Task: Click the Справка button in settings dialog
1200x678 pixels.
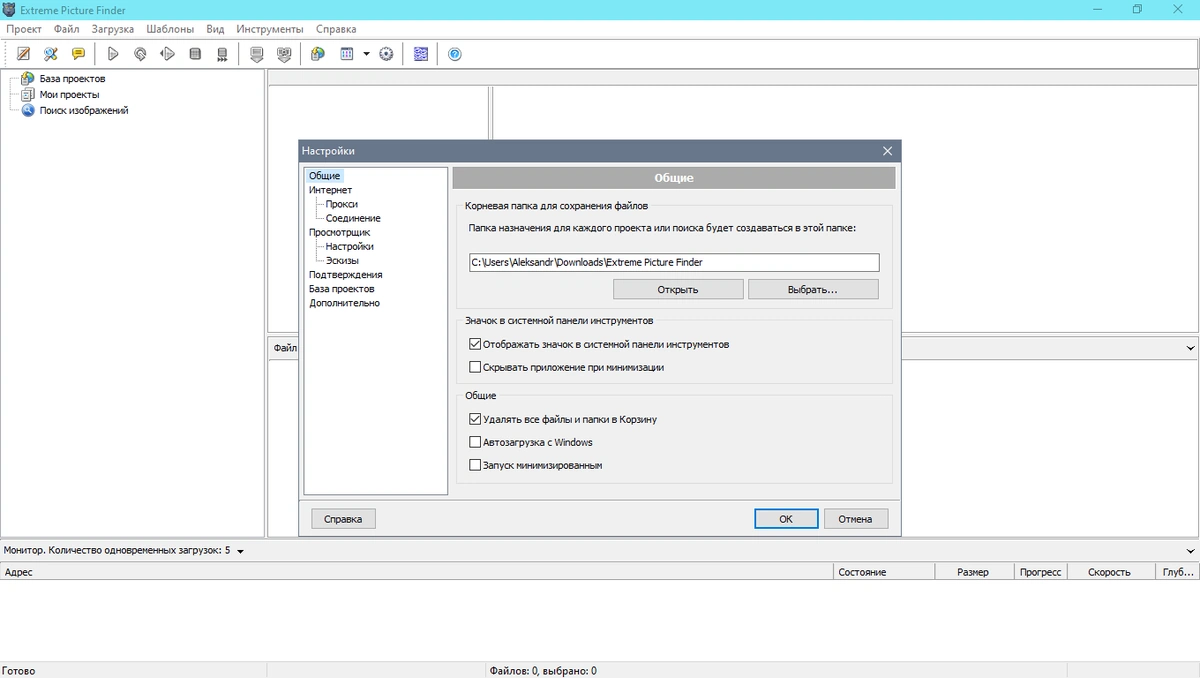Action: tap(343, 519)
